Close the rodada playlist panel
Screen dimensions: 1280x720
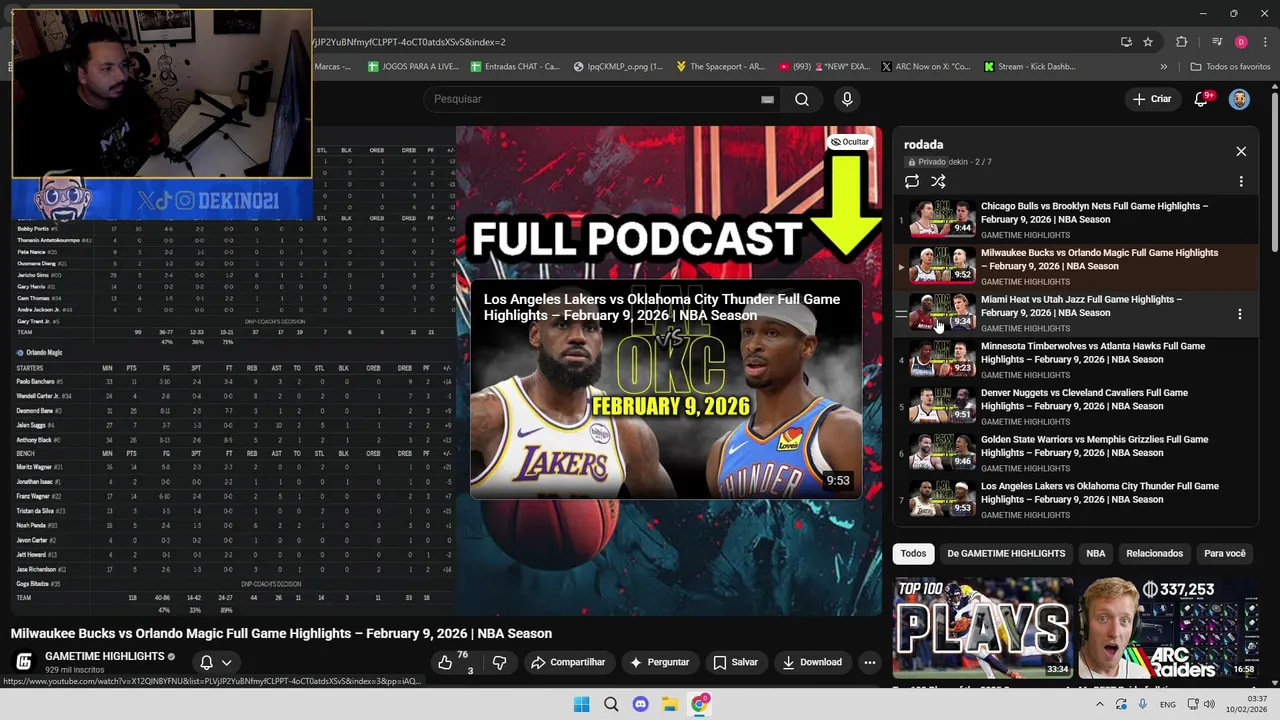point(1241,151)
